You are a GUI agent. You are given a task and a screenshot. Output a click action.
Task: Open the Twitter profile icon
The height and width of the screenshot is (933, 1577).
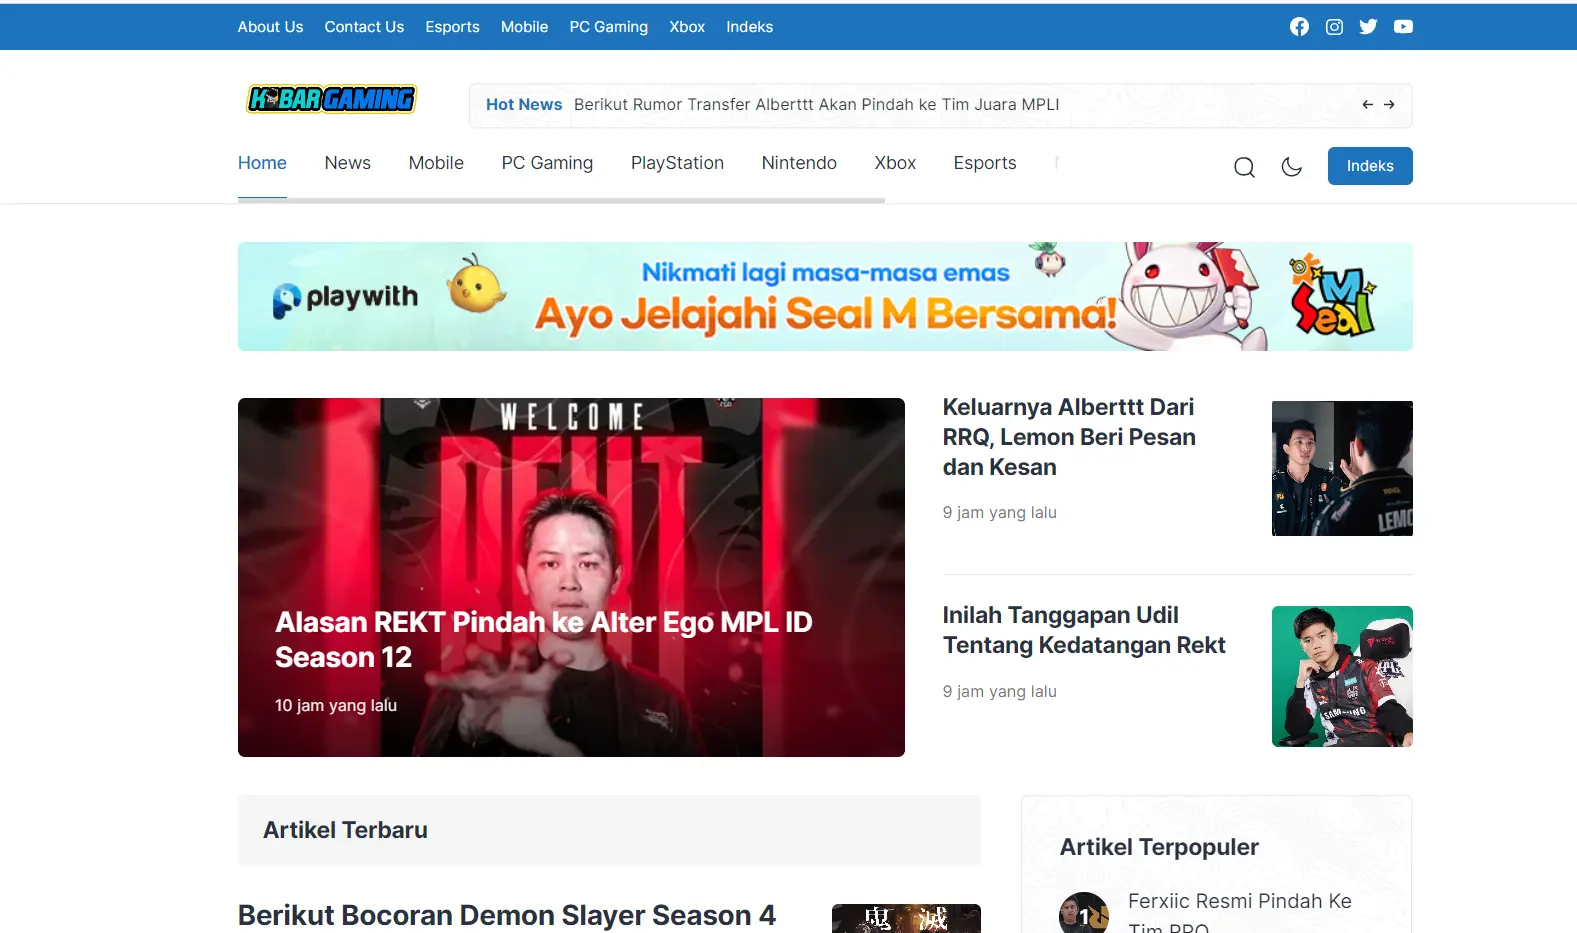[x=1368, y=27]
